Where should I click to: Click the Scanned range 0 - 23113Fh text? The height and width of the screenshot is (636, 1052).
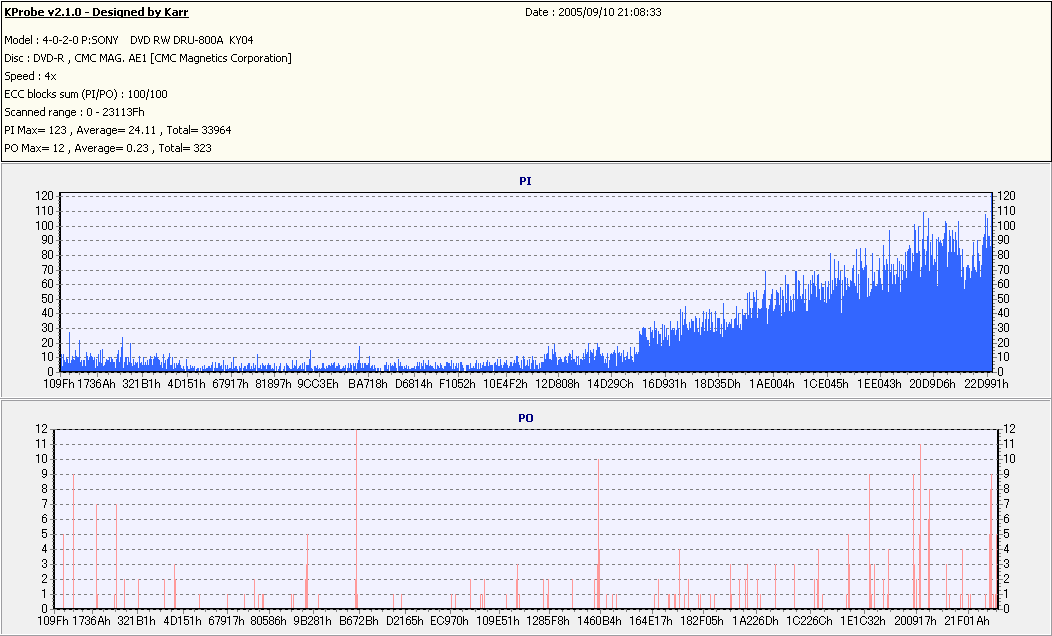74,112
